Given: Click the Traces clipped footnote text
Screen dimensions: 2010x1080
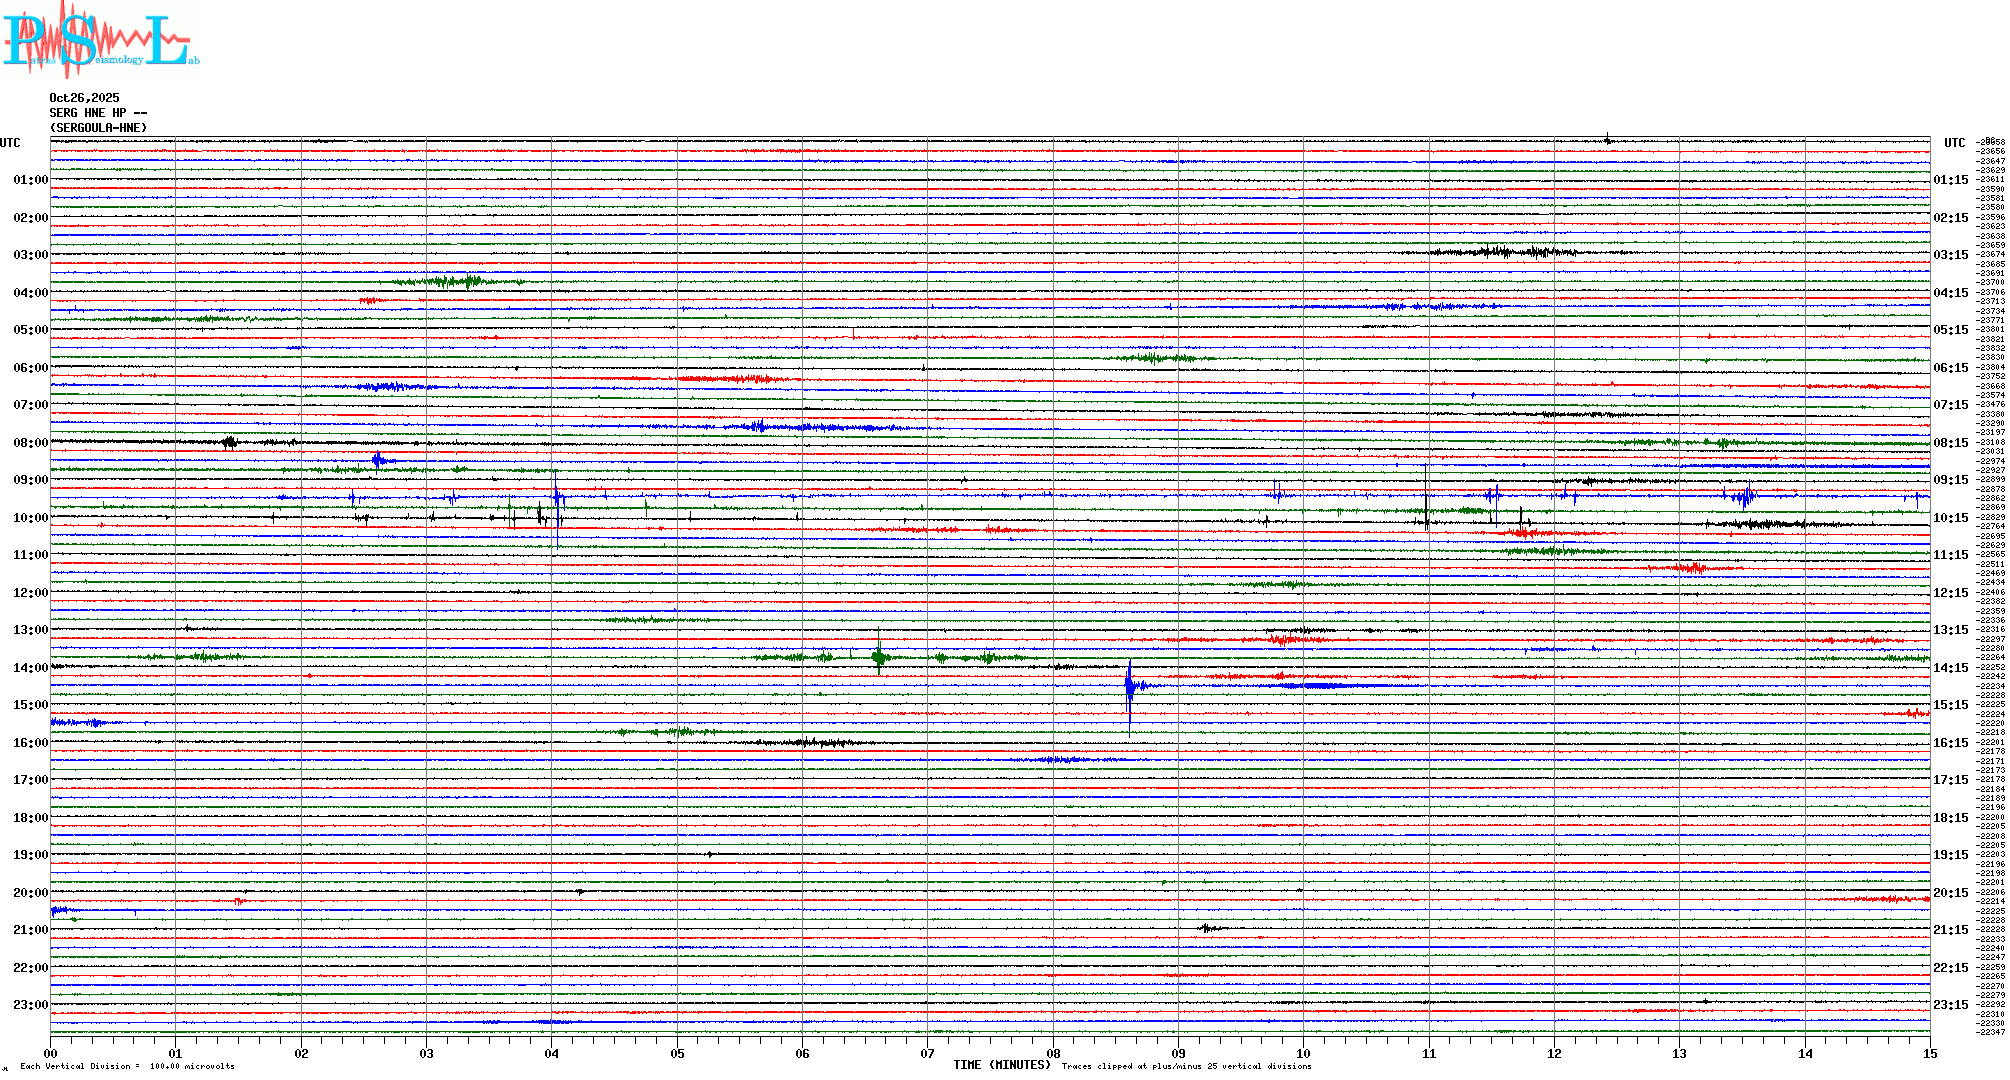Looking at the screenshot, I should (1186, 1066).
